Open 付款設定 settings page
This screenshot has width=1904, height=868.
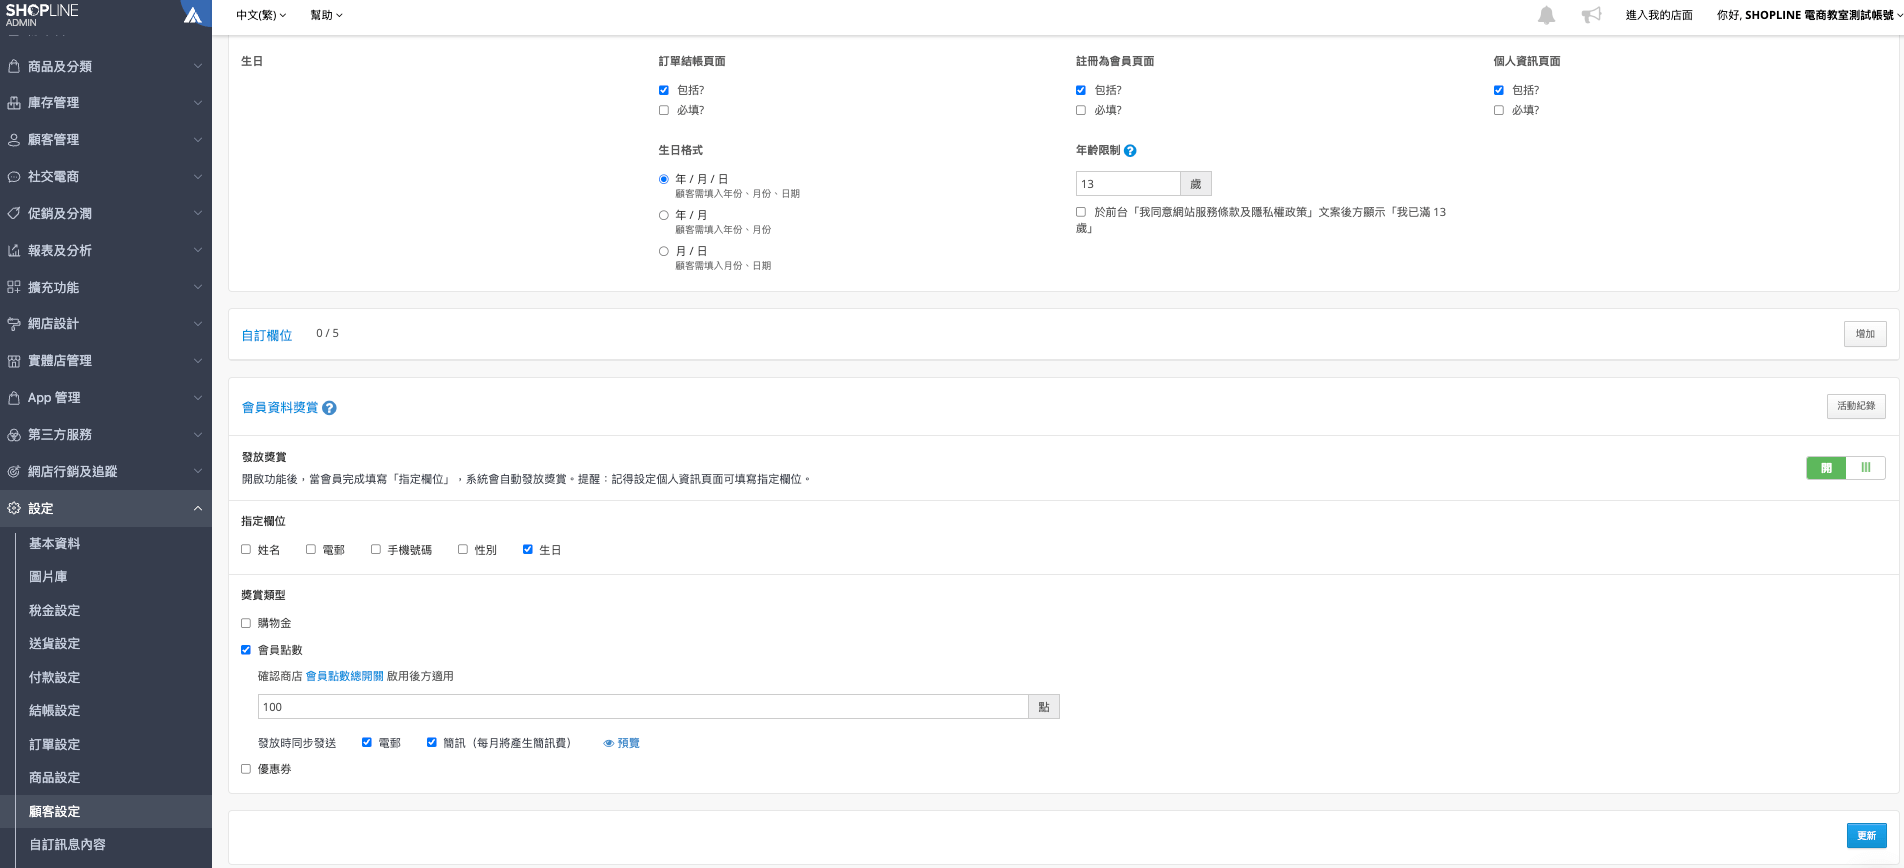click(x=55, y=678)
